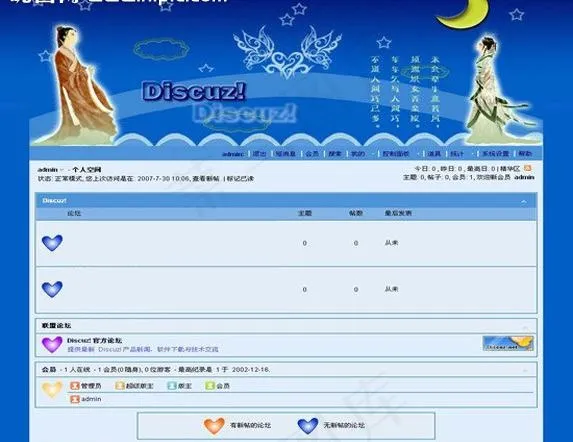Collapse the 会员 online list section arrow
The width and height of the screenshot is (573, 442).
pos(525,370)
